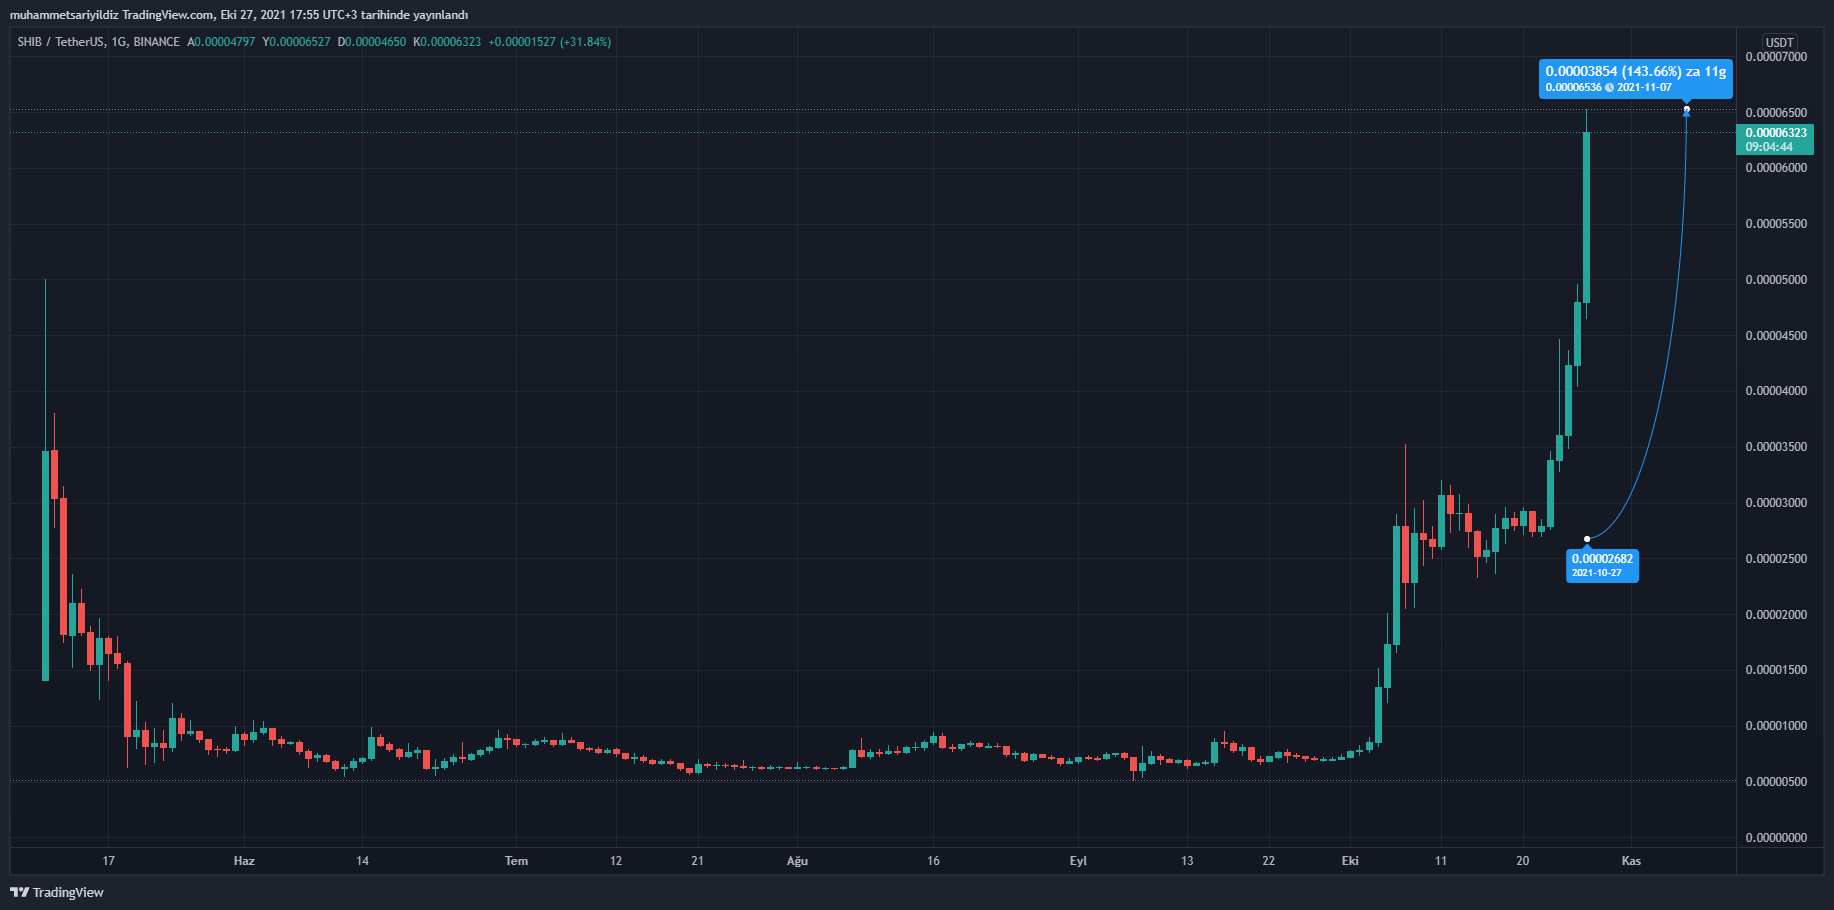Screen dimensions: 1834x910
Task: Click the 0.00007000 price axis label
Action: click(x=1776, y=57)
